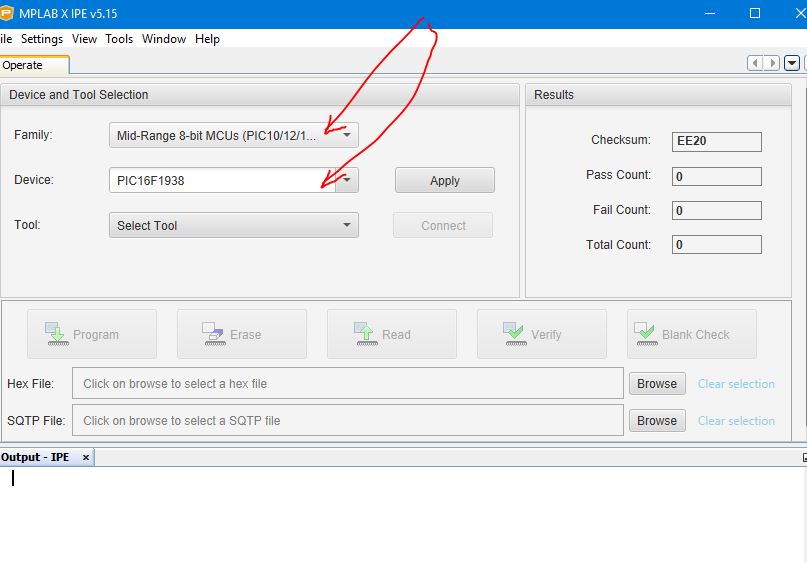This screenshot has width=807, height=563.
Task: Maximize the MPLAB X IPE window
Action: (x=755, y=13)
